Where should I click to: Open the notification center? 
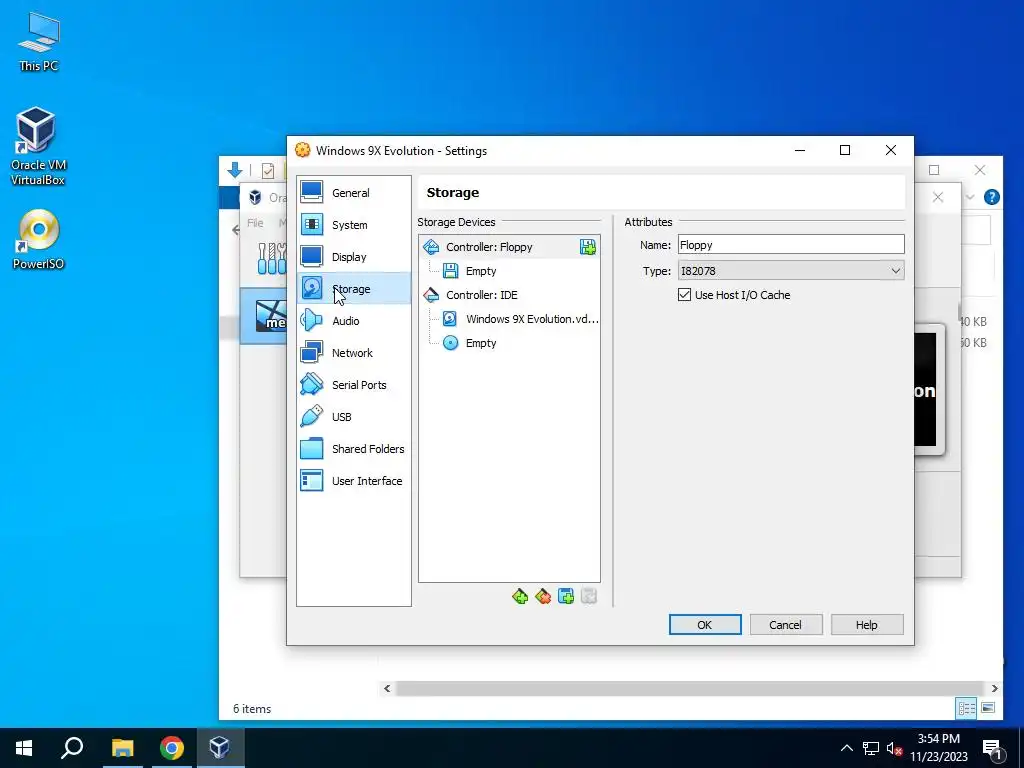[992, 750]
